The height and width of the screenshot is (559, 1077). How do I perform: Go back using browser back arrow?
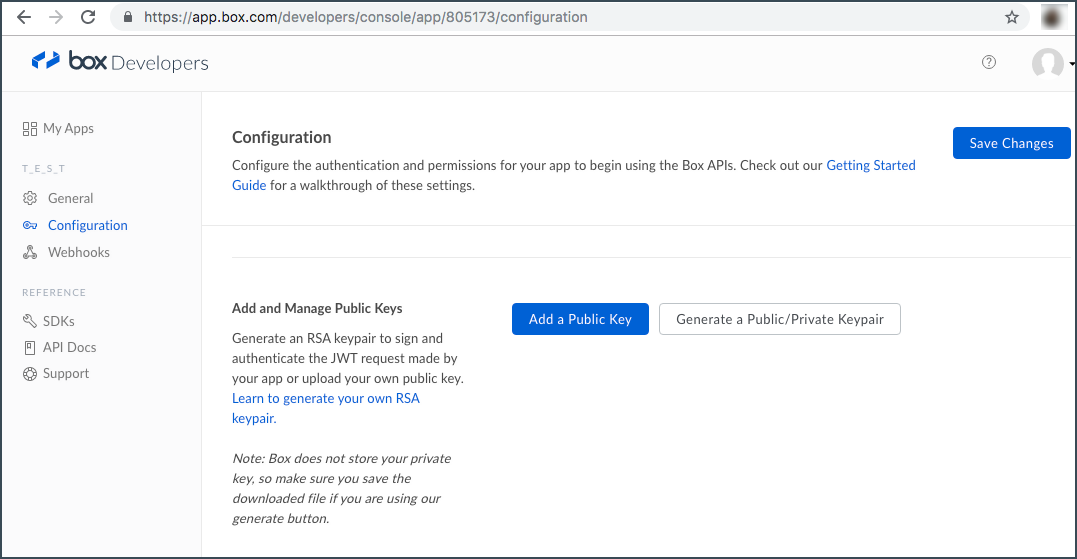coord(24,17)
